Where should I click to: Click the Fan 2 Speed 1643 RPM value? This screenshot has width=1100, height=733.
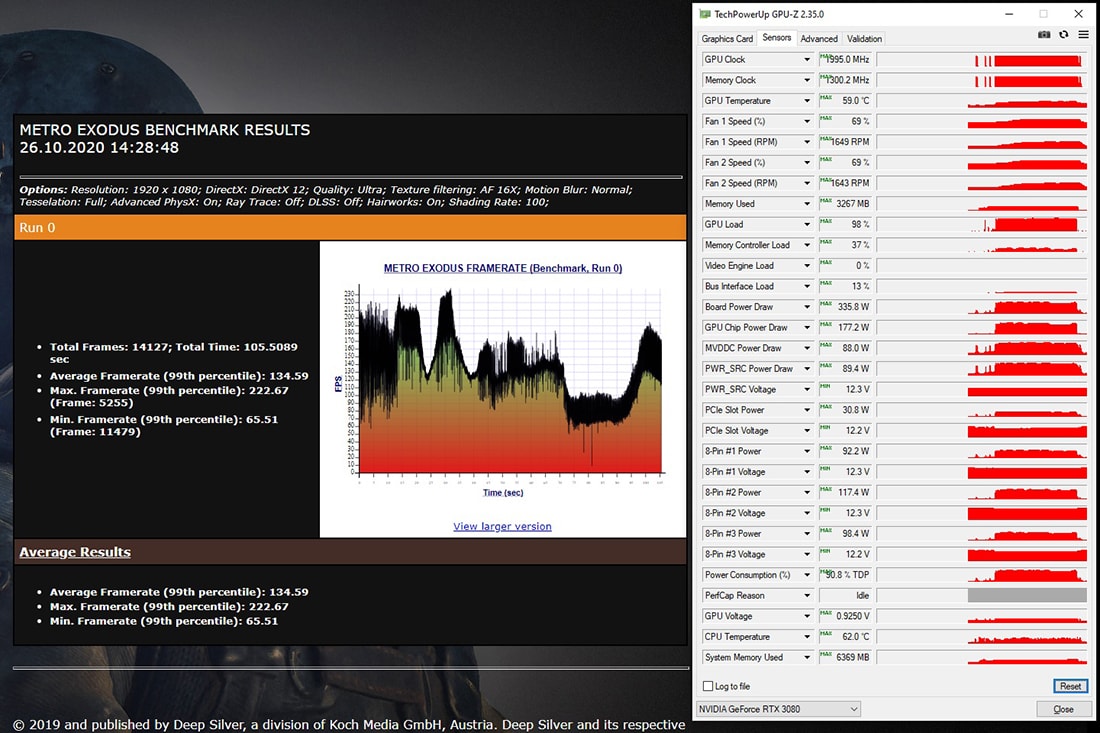[x=845, y=183]
